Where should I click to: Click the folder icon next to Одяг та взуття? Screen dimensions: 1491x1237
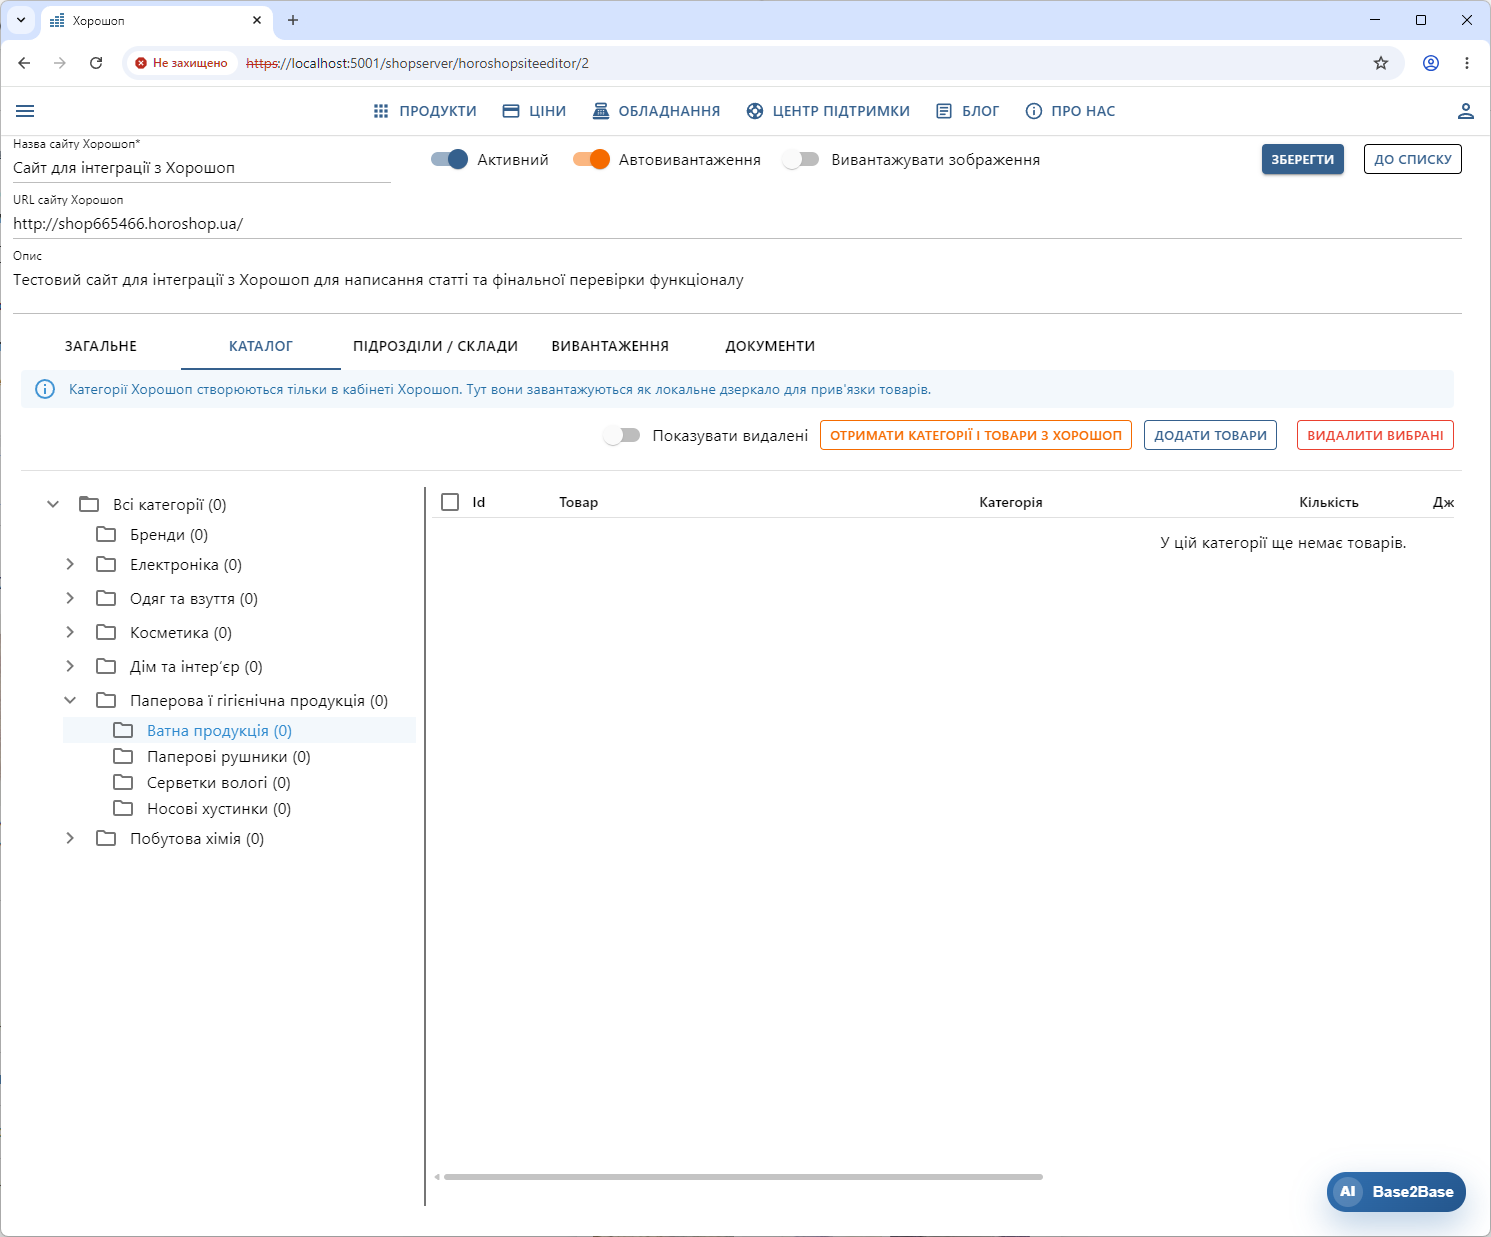[106, 598]
